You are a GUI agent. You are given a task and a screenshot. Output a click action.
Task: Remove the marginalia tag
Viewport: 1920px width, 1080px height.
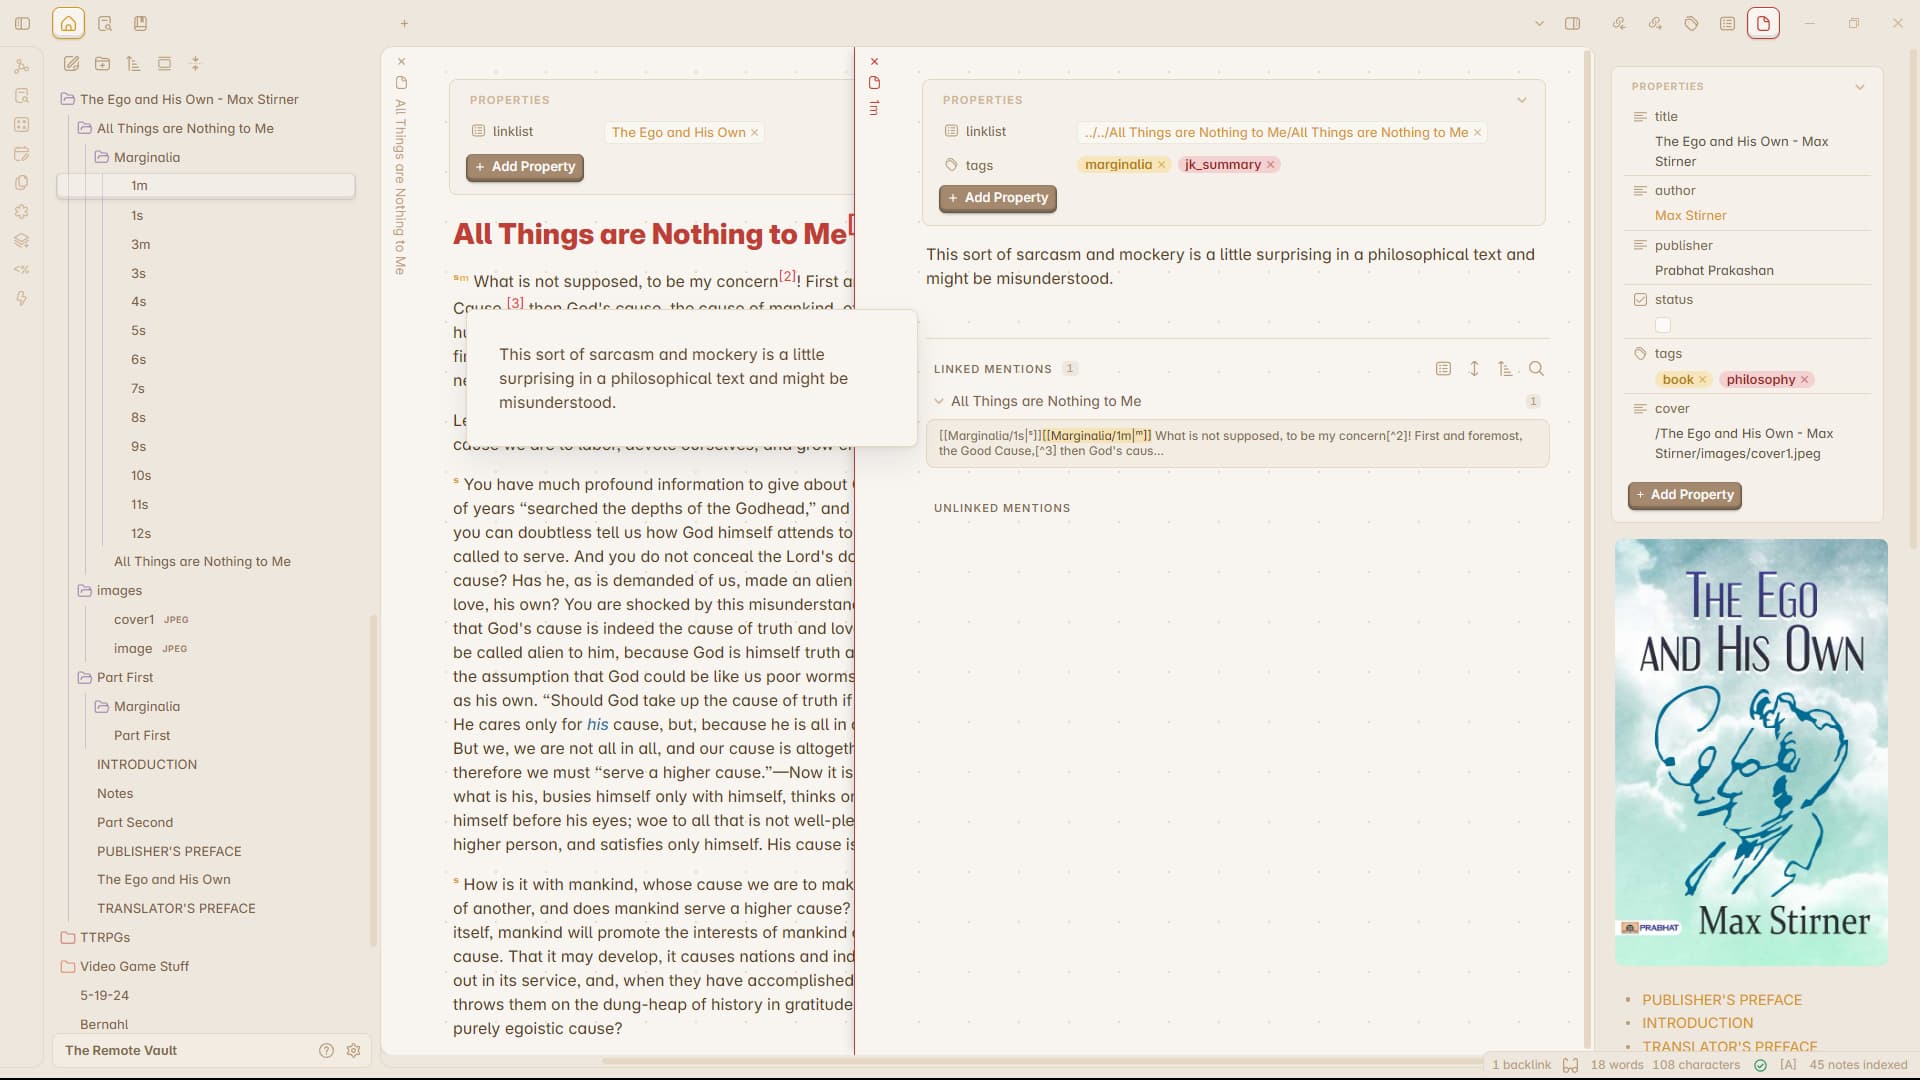click(1161, 165)
